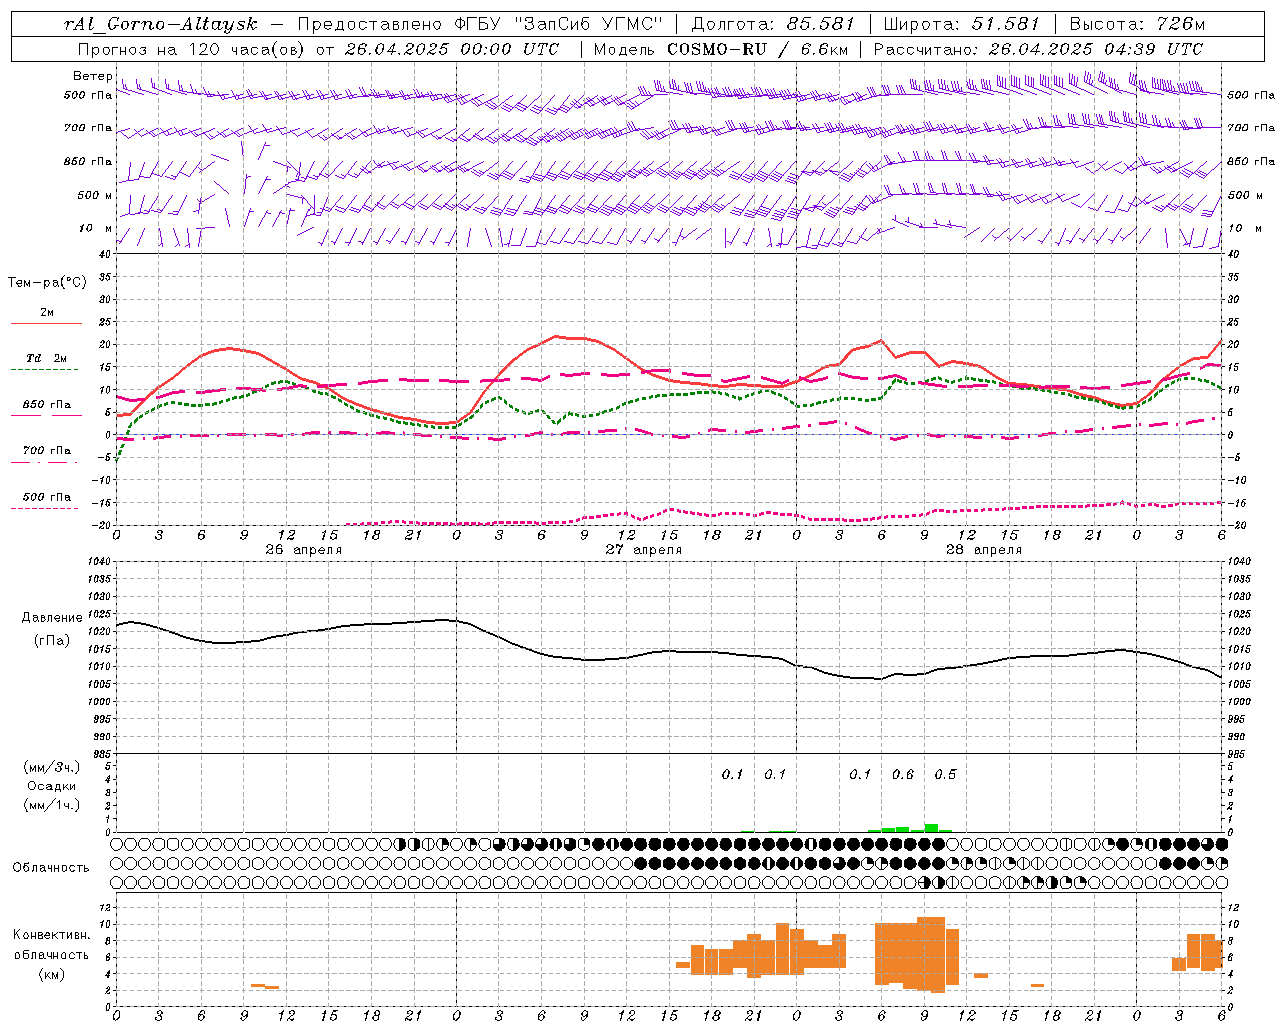
Task: Click the 2м temperature legend label
Action: 47,313
